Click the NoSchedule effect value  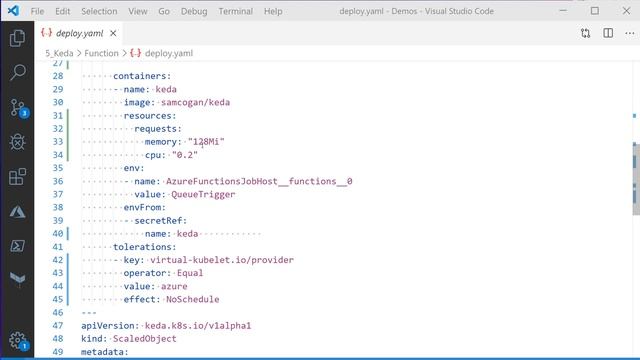pos(193,299)
